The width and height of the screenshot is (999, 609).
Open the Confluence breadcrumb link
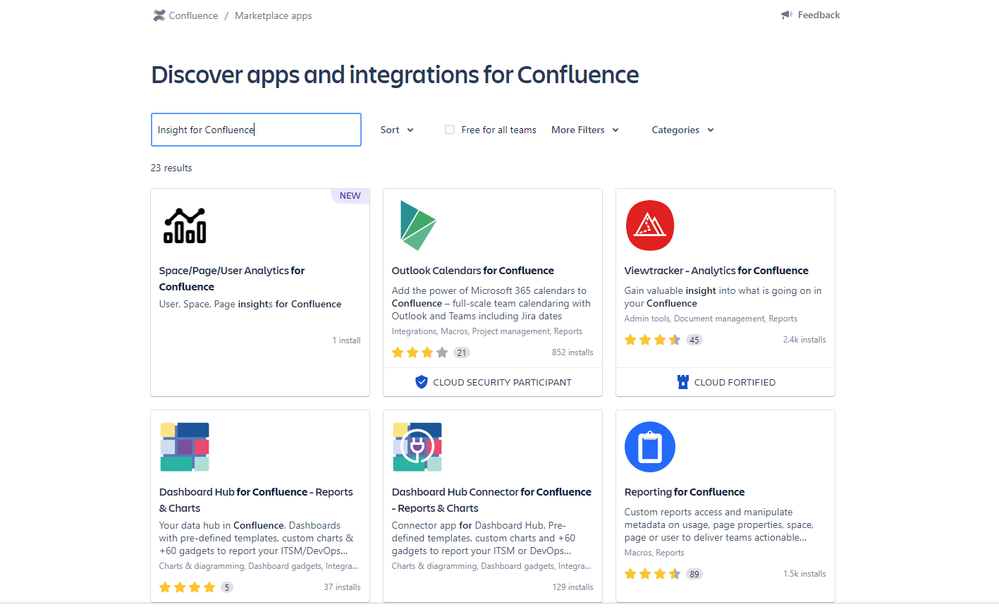[x=193, y=15]
